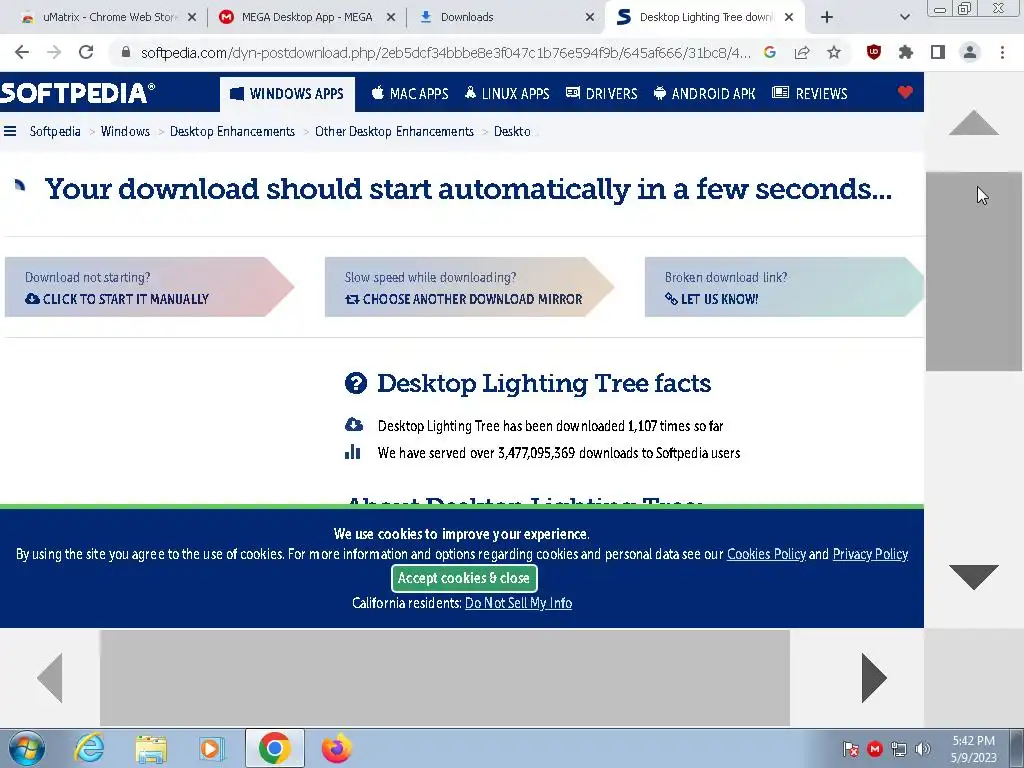Click the address bar URL
This screenshot has height=768, width=1024.
[446, 52]
